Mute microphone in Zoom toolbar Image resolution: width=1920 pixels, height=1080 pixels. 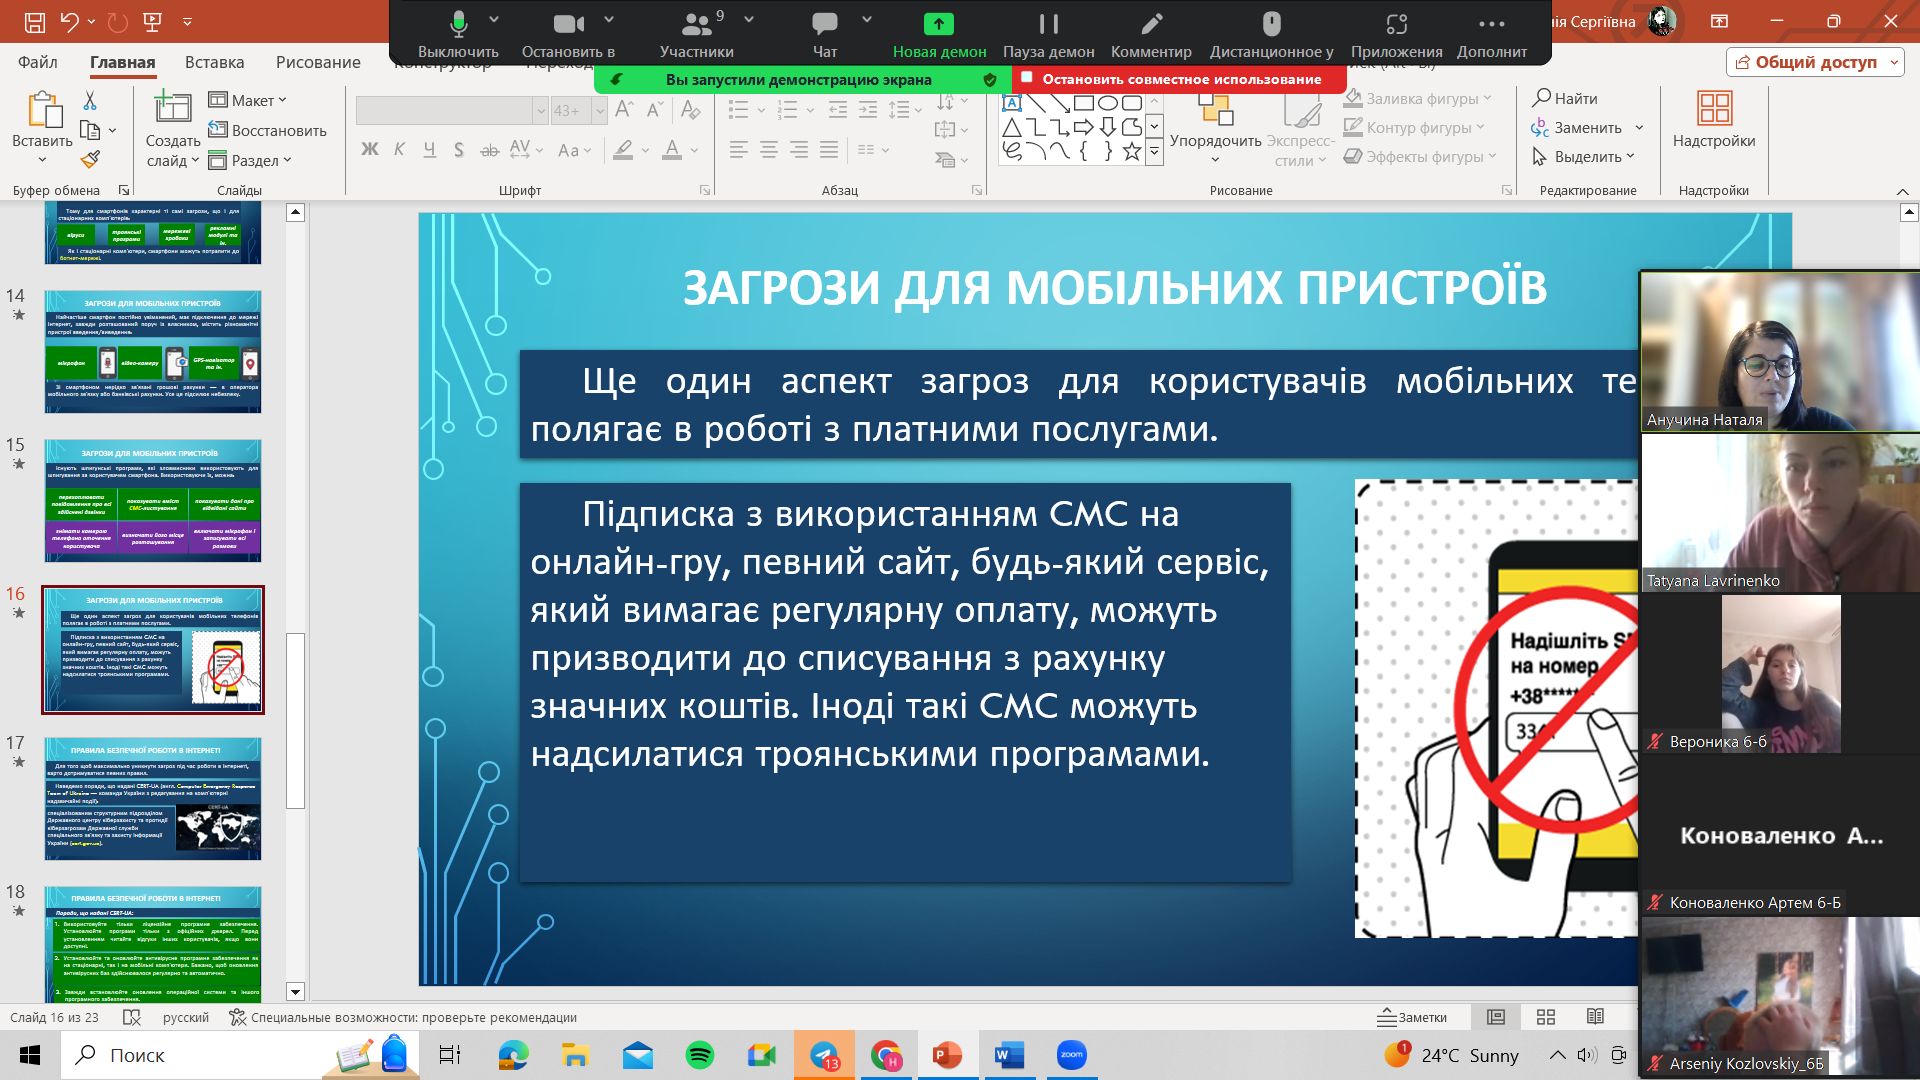point(458,34)
